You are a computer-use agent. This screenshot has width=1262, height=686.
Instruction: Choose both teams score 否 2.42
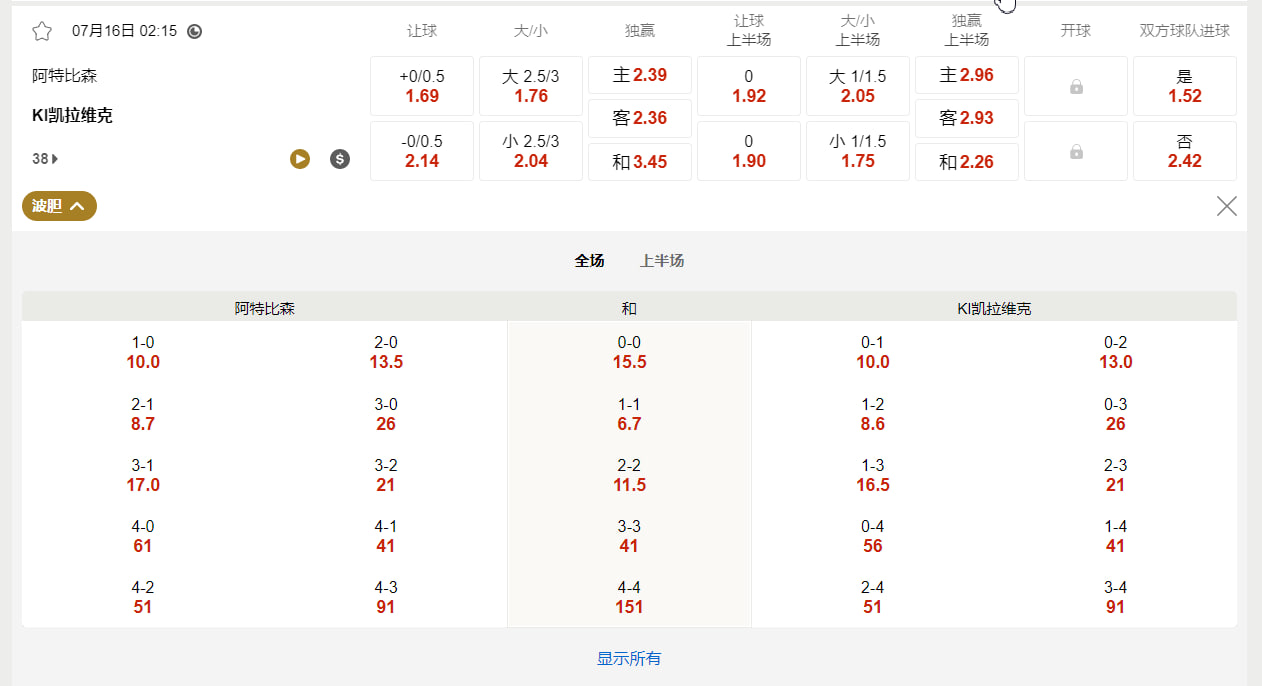[1185, 151]
